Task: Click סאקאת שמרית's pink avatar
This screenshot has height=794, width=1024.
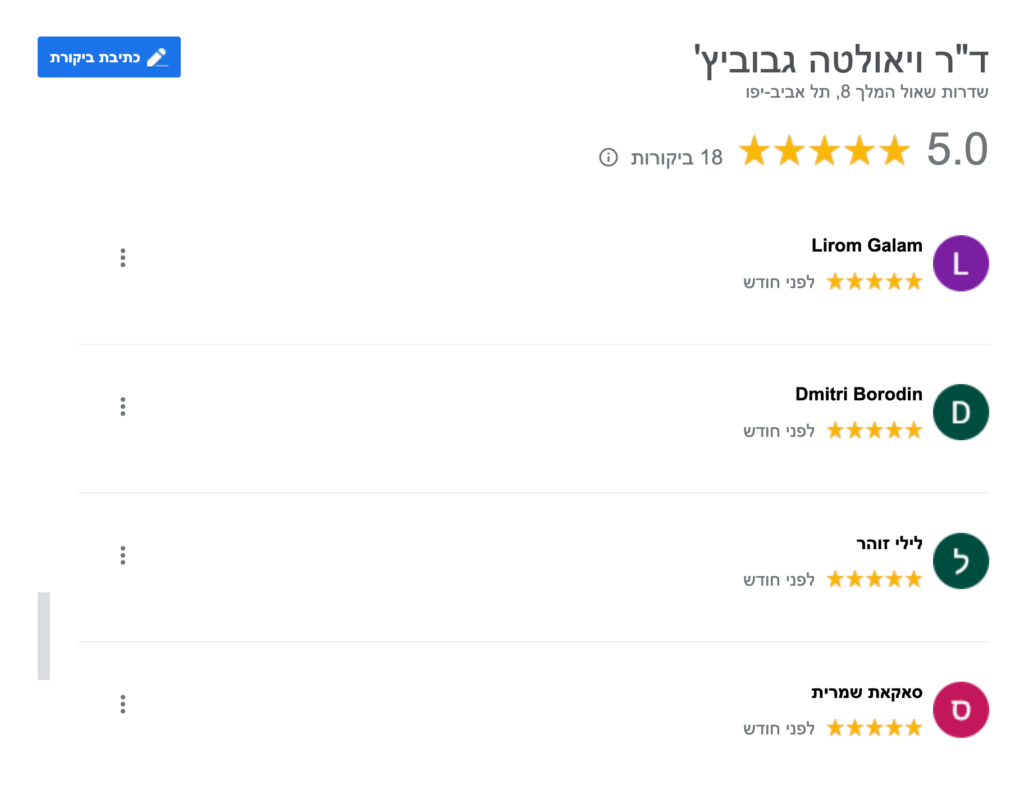Action: tap(960, 710)
